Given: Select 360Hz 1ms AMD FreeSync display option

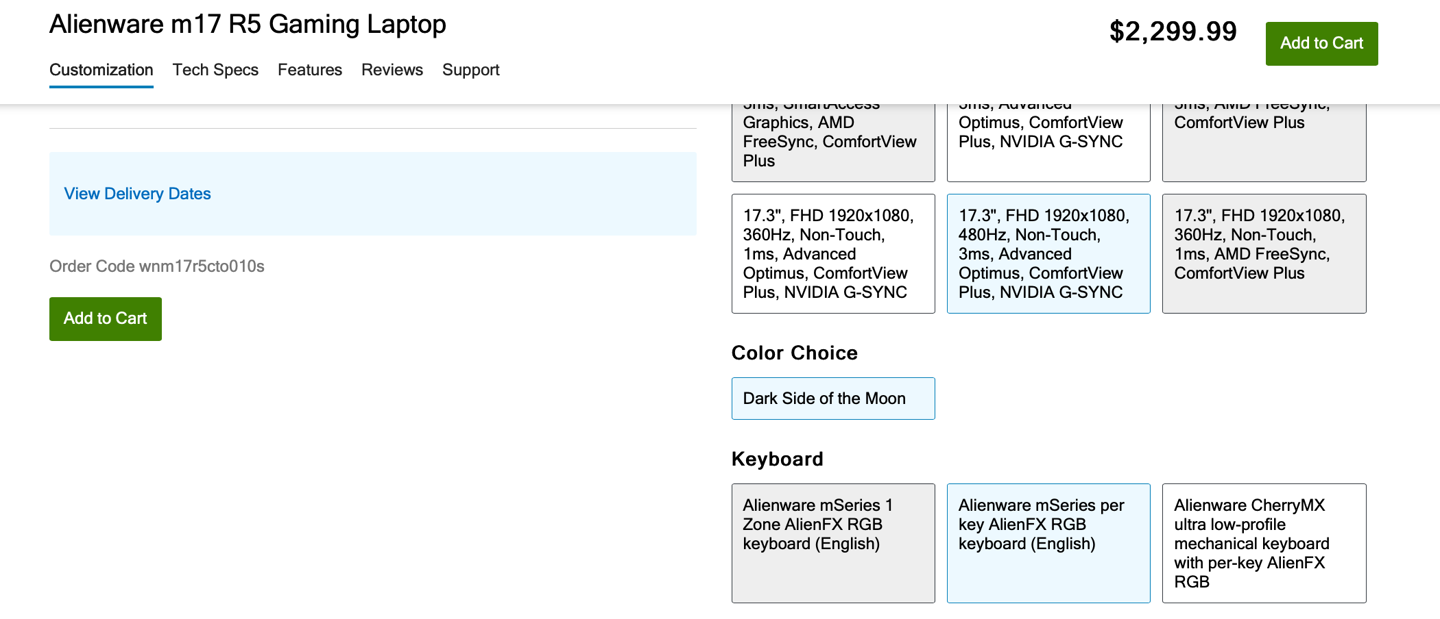Looking at the screenshot, I should pyautogui.click(x=1264, y=254).
